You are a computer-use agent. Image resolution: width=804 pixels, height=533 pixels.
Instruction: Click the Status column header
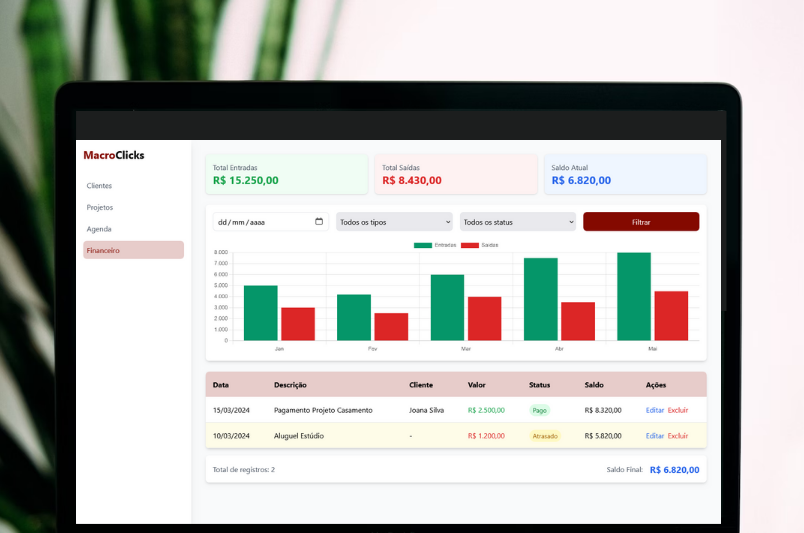pos(539,385)
